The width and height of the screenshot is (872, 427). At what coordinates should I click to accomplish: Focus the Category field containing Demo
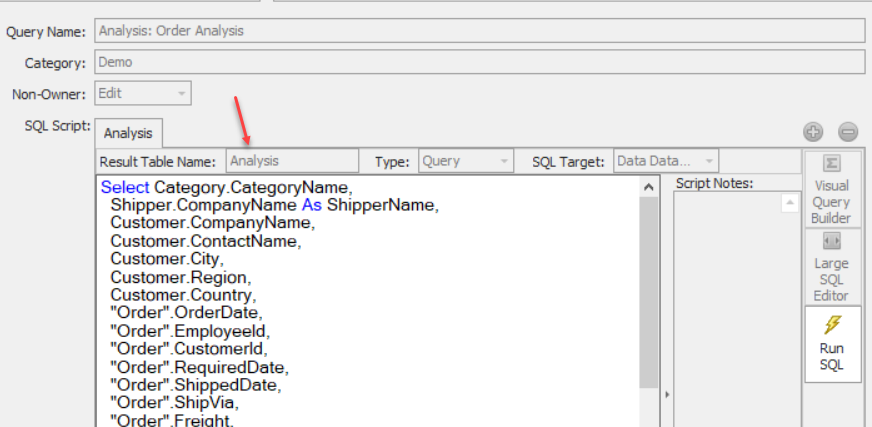(478, 62)
